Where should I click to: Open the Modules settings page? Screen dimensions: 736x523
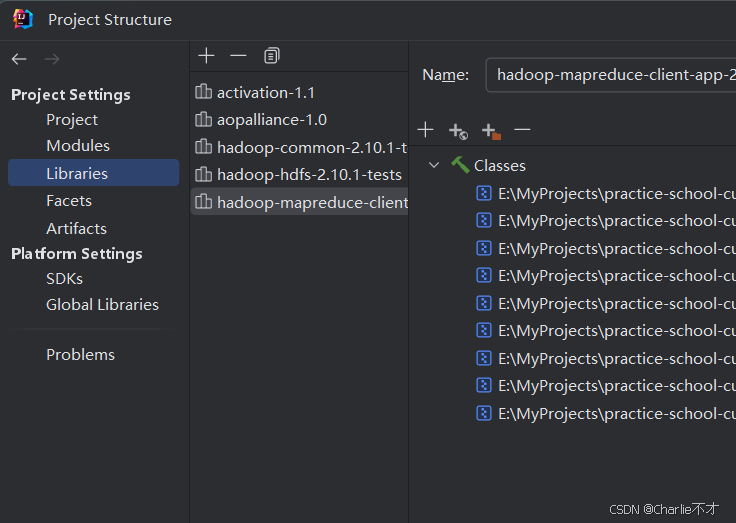tap(78, 146)
